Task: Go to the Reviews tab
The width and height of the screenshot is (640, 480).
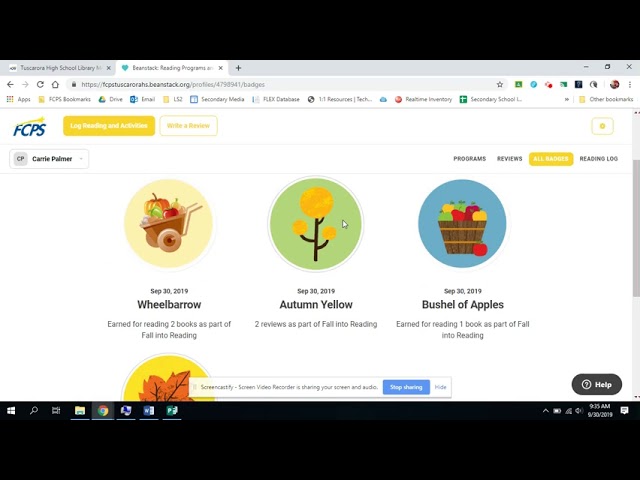Action: click(x=509, y=159)
